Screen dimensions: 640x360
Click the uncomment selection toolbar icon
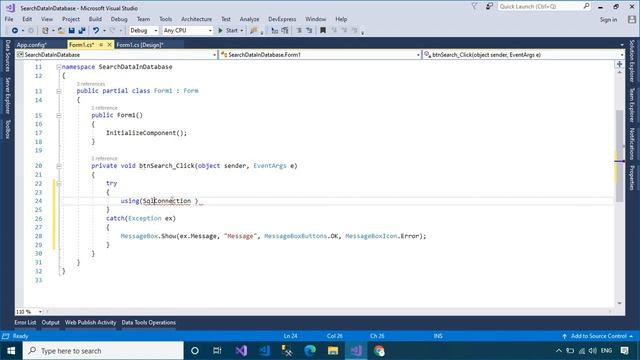[x=309, y=31]
